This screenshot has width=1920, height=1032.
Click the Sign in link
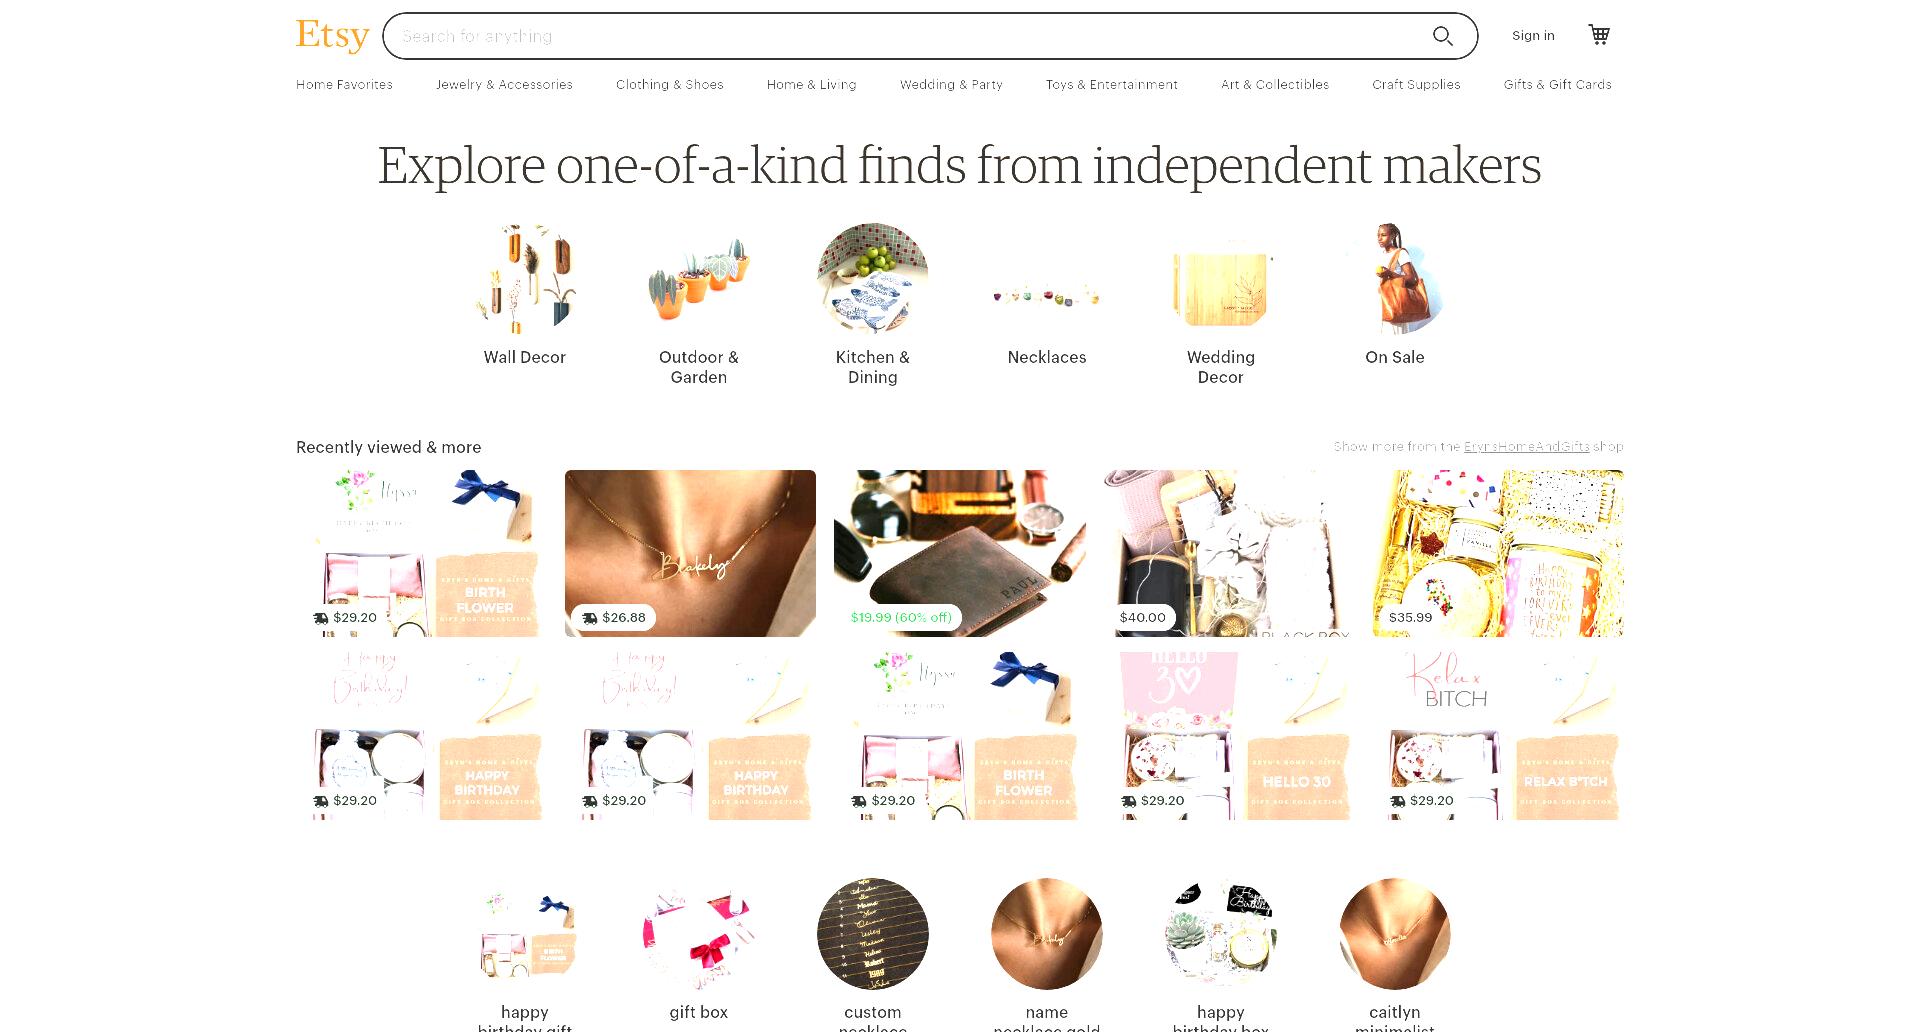[1533, 36]
